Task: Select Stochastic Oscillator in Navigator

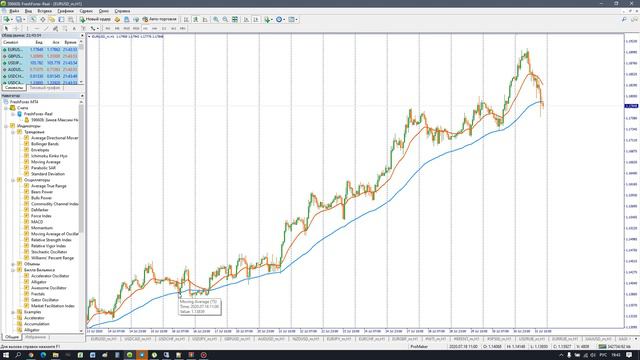Action: point(48,252)
